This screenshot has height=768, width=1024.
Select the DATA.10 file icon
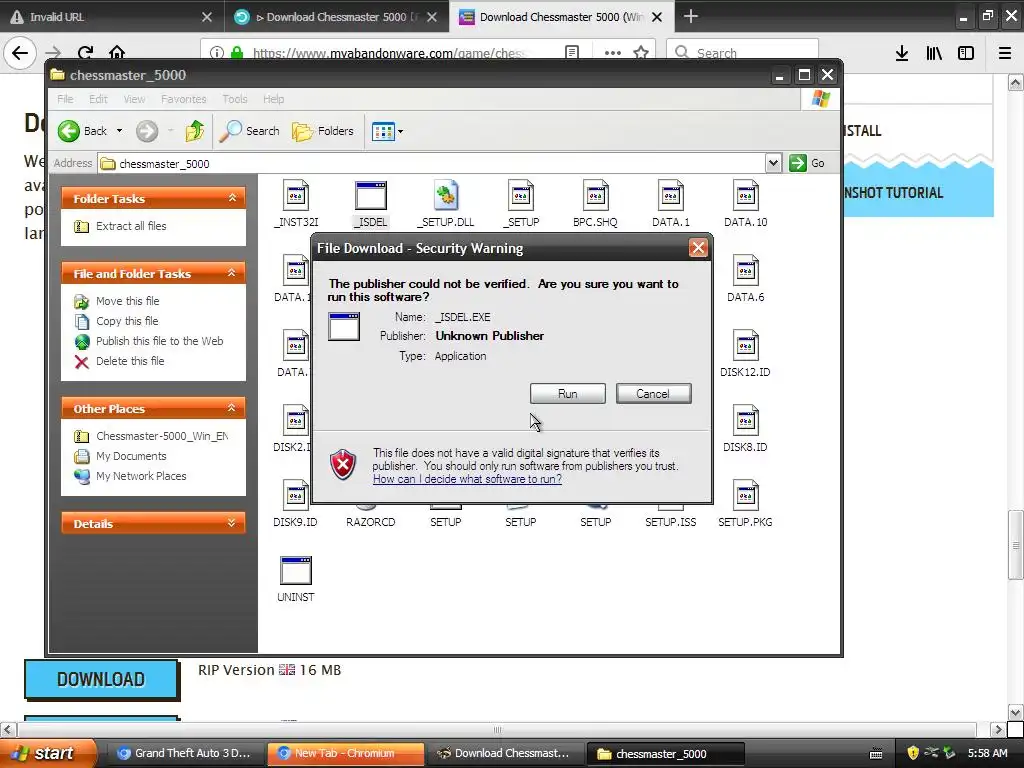coord(746,196)
